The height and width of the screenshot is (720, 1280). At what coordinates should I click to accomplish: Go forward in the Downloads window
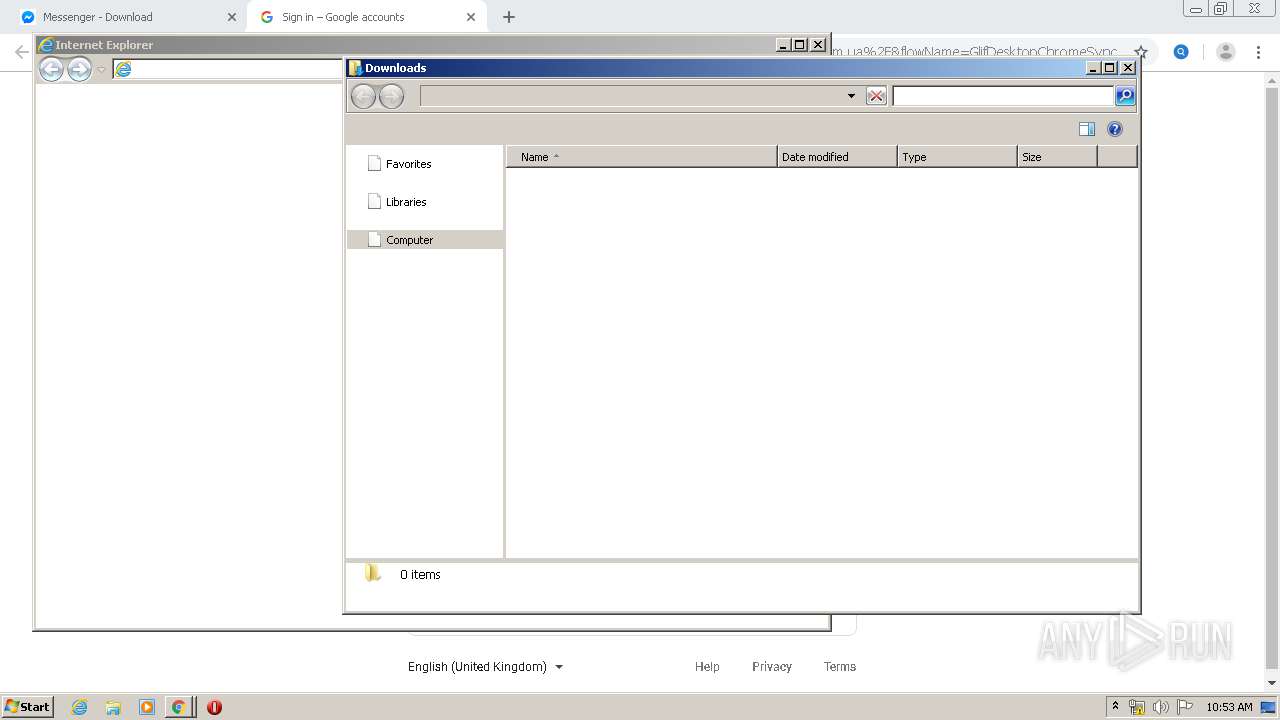click(391, 96)
